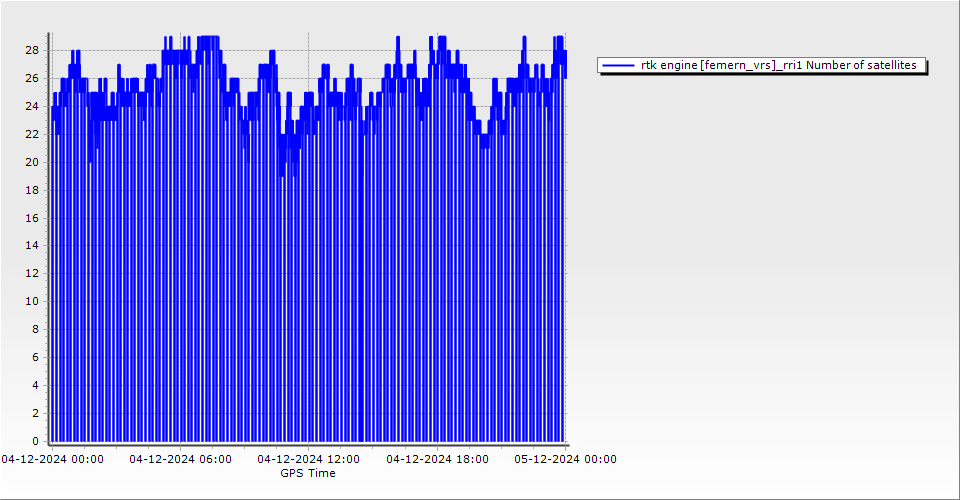Click the y-axis tick label 24

[x=33, y=106]
